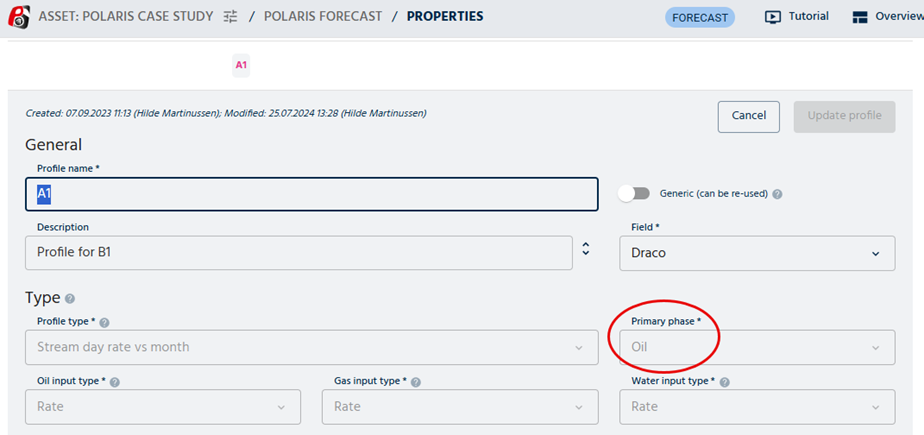
Task: Open the Field dropdown showing Draco
Action: tap(757, 253)
